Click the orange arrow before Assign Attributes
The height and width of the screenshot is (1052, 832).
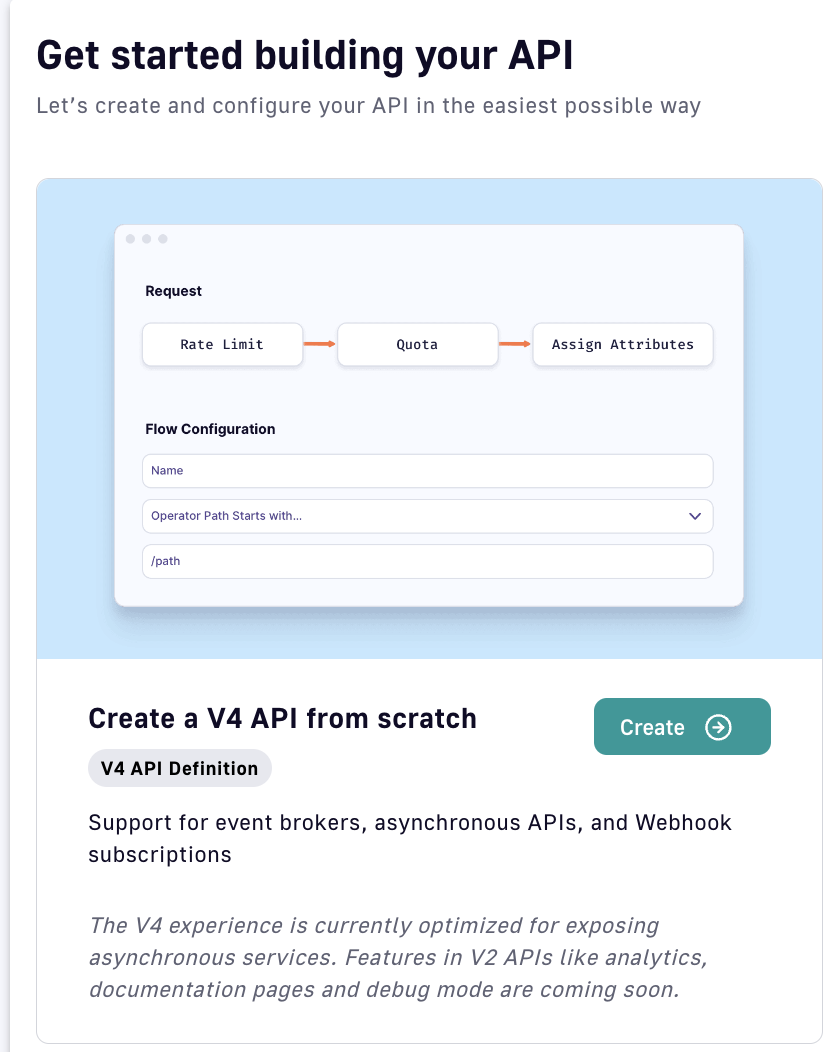515,344
